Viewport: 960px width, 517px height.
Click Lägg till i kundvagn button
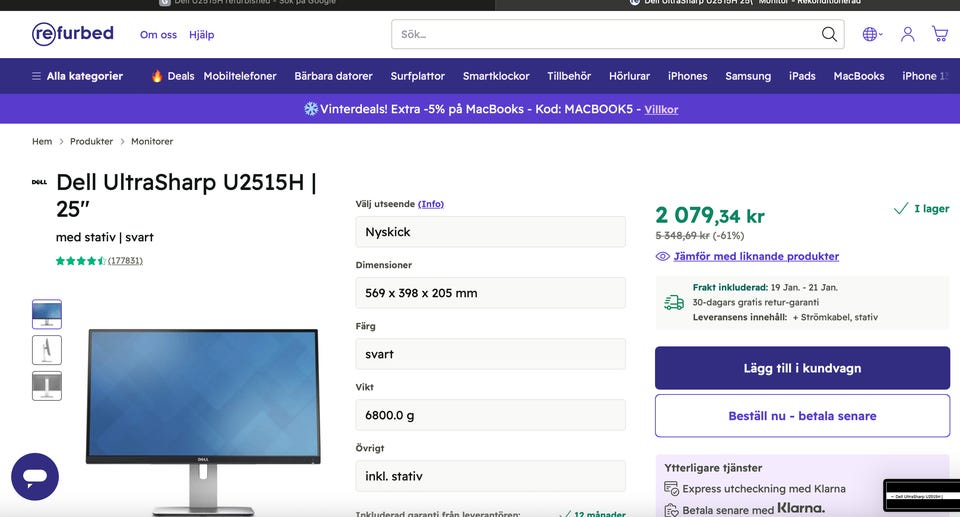pyautogui.click(x=802, y=368)
